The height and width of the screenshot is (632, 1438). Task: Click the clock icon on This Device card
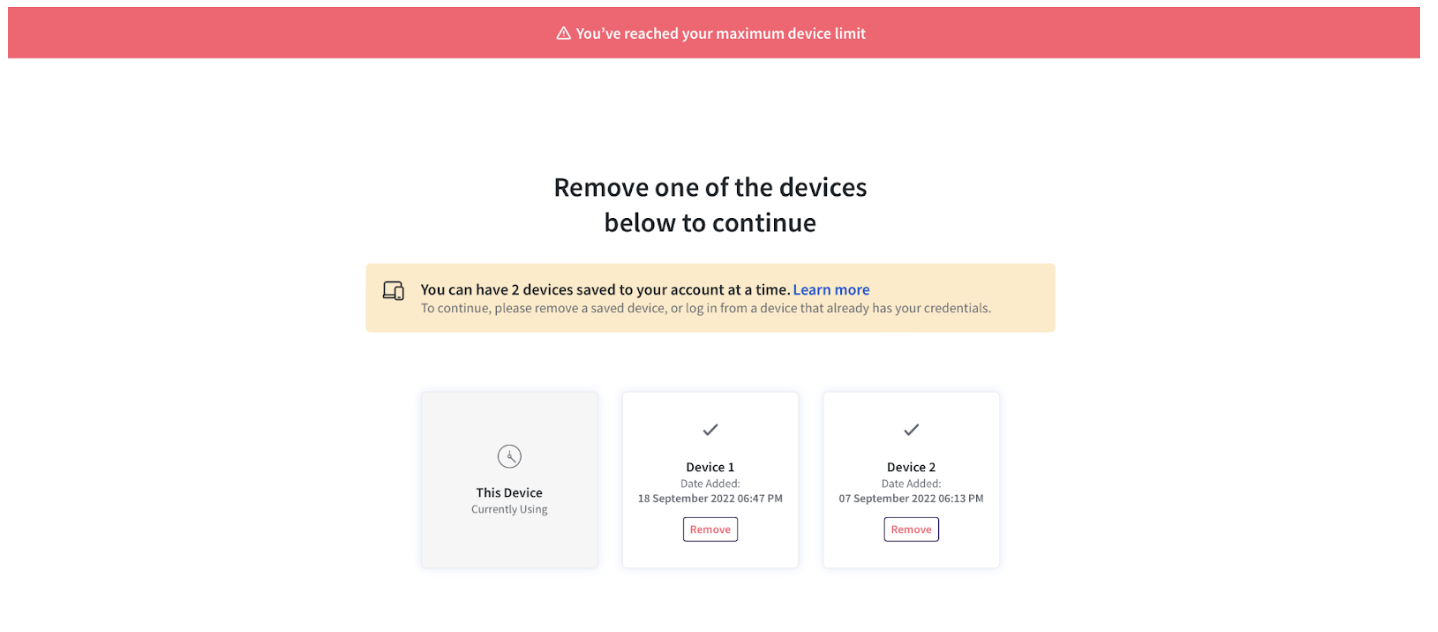pos(509,457)
